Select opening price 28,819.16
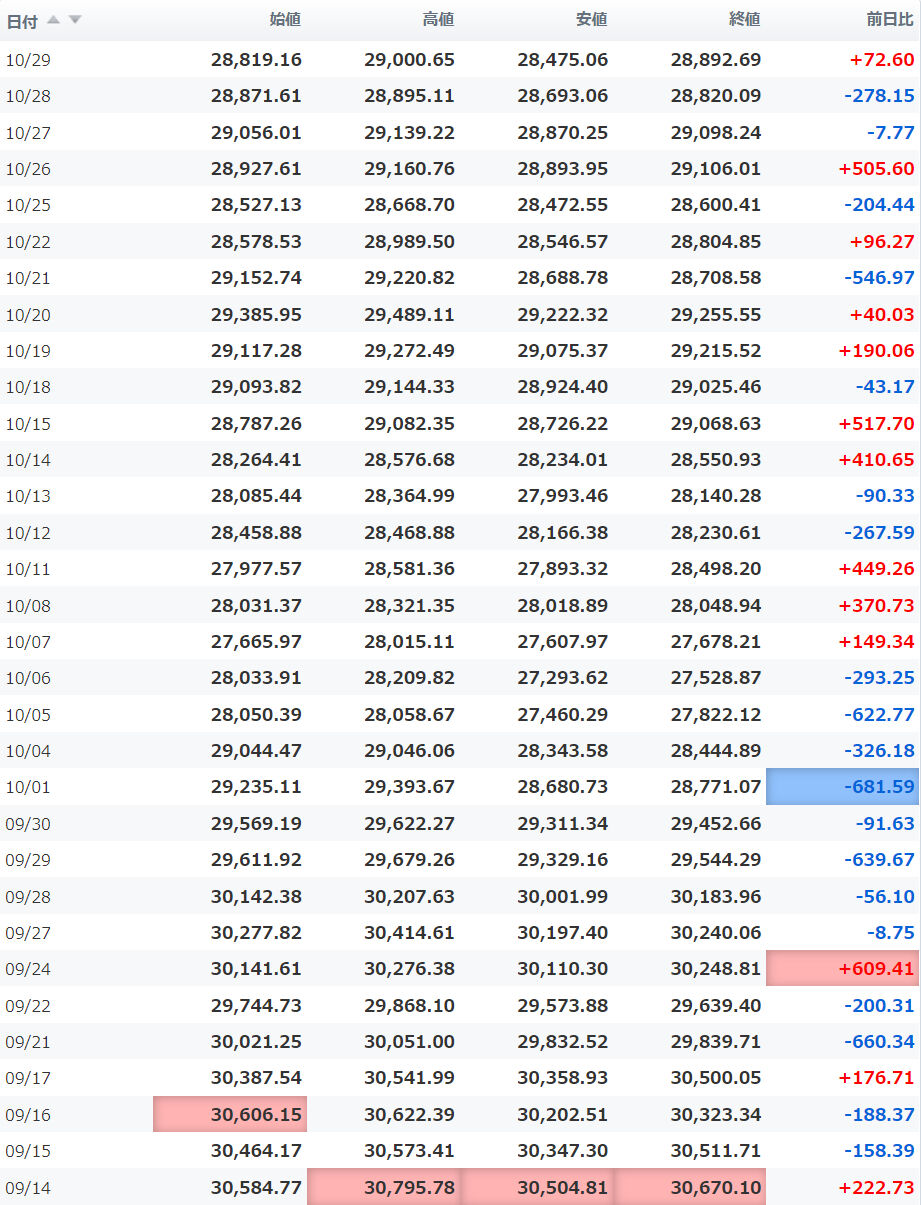The image size is (921, 1205). (x=256, y=60)
